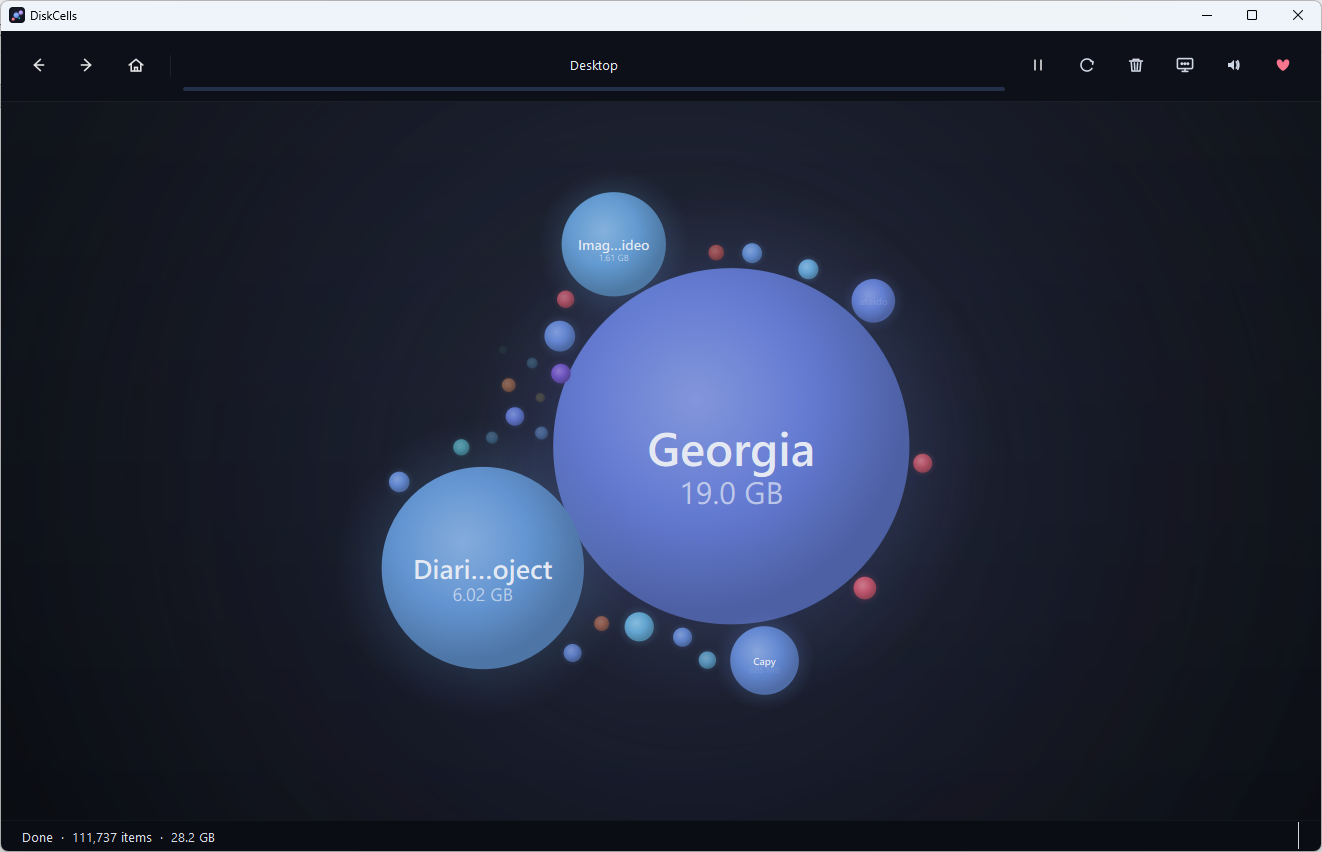Click the Done status text
1322x852 pixels.
[37, 838]
